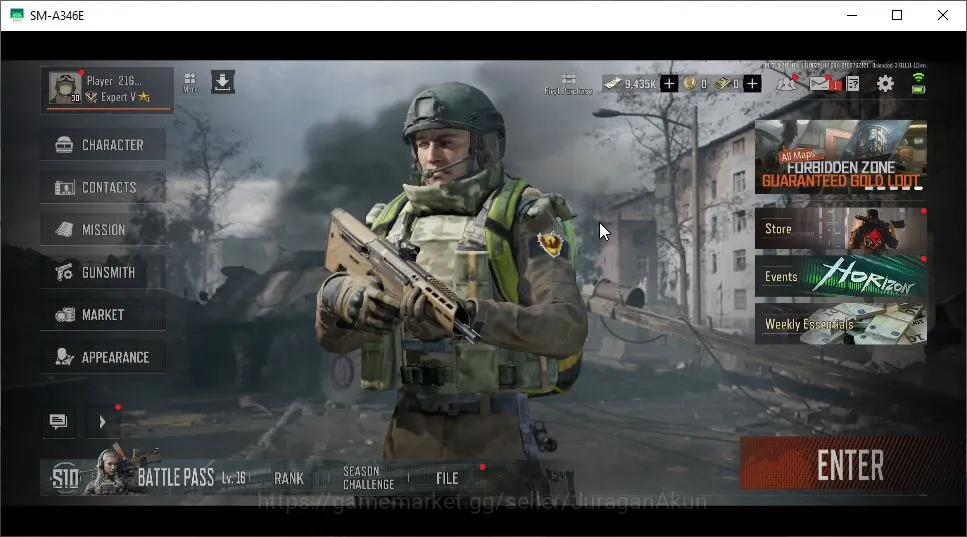Image resolution: width=967 pixels, height=537 pixels.
Task: Open the MARKET menu
Action: (x=103, y=315)
